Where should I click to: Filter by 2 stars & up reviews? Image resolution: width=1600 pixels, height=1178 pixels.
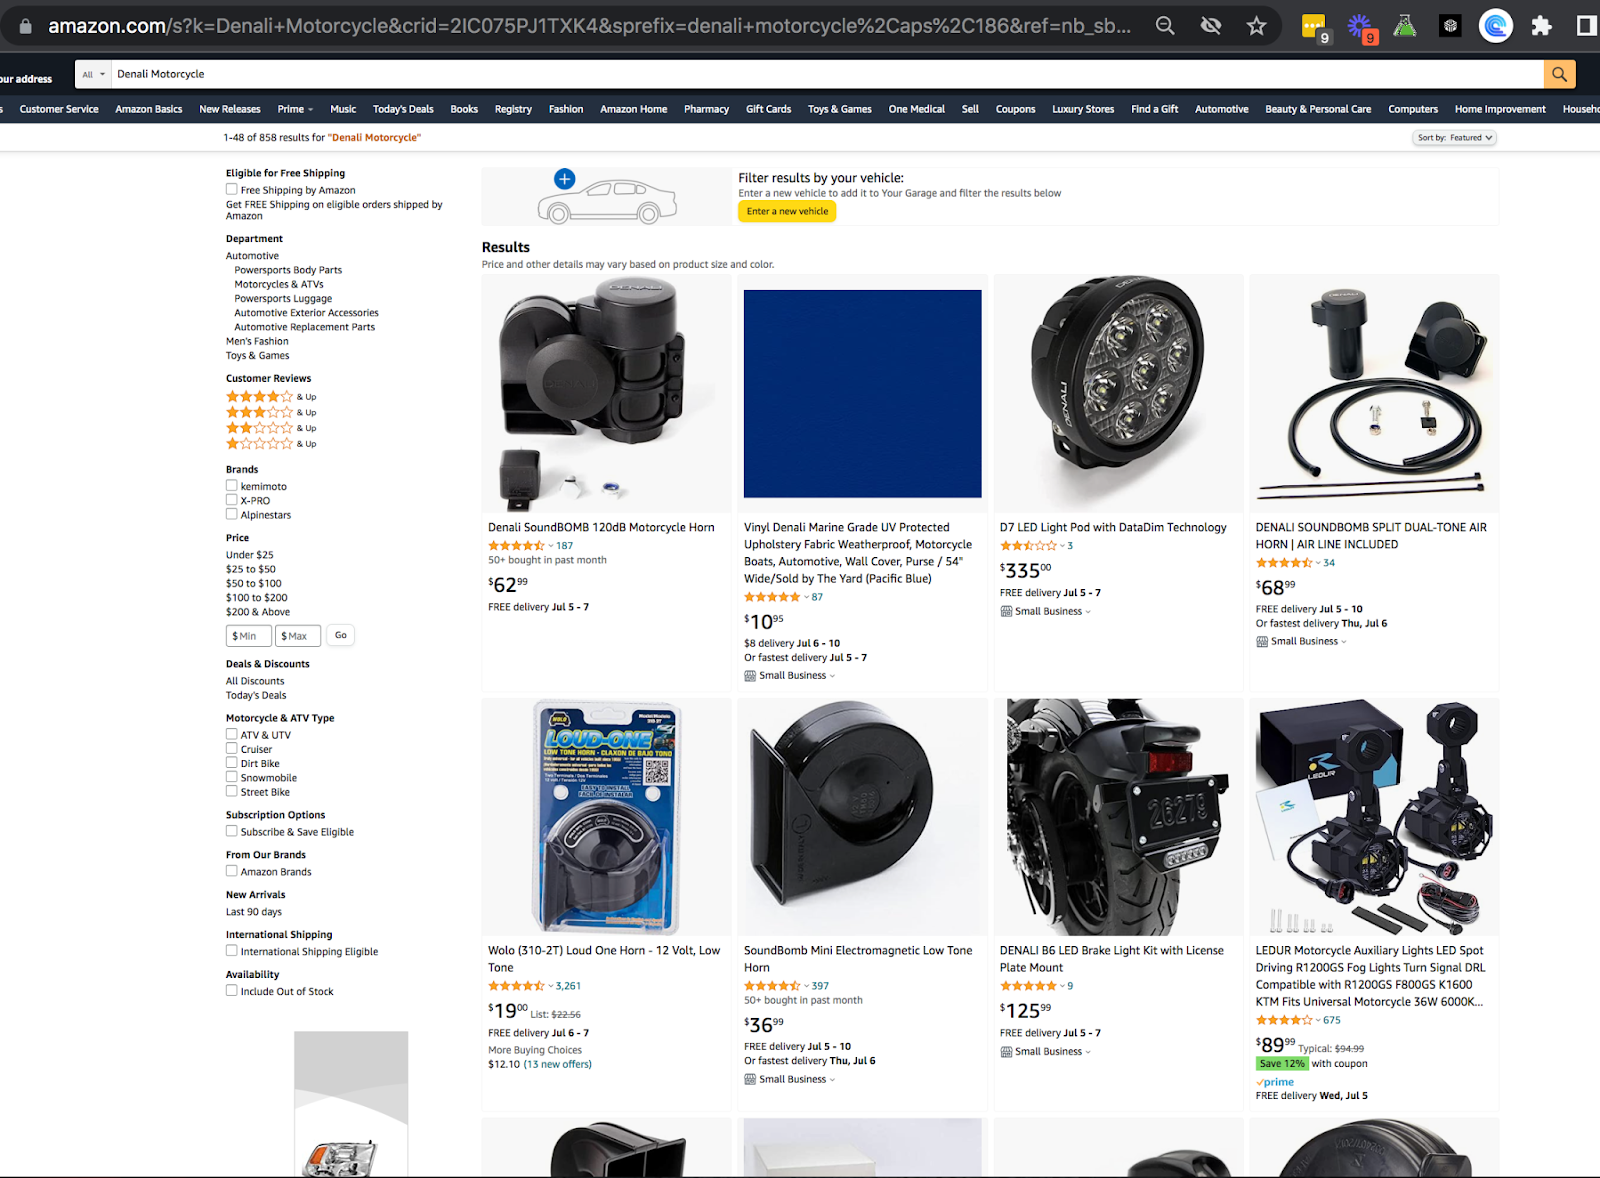pos(271,428)
